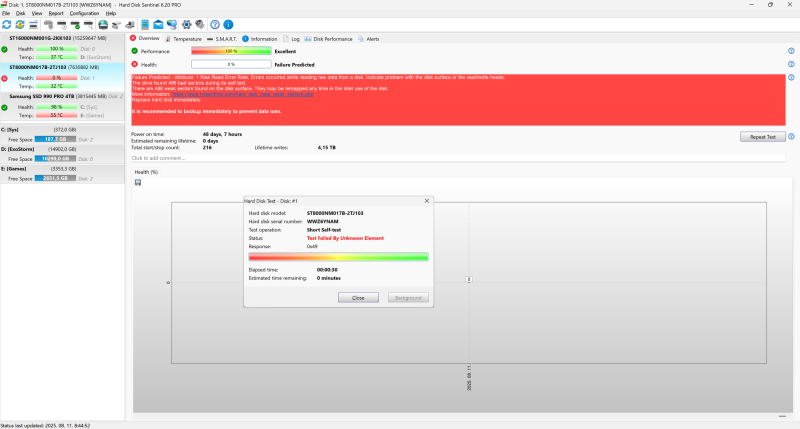The image size is (800, 429).
Task: Click the red X status icon of ST8000NM017B disk
Action: [5, 79]
